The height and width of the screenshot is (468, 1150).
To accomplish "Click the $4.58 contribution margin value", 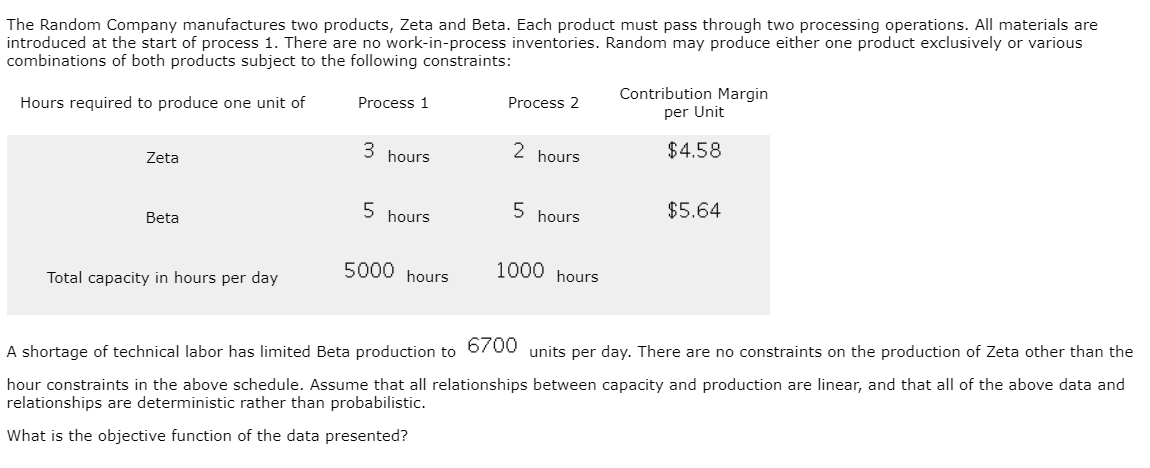I will click(x=695, y=150).
